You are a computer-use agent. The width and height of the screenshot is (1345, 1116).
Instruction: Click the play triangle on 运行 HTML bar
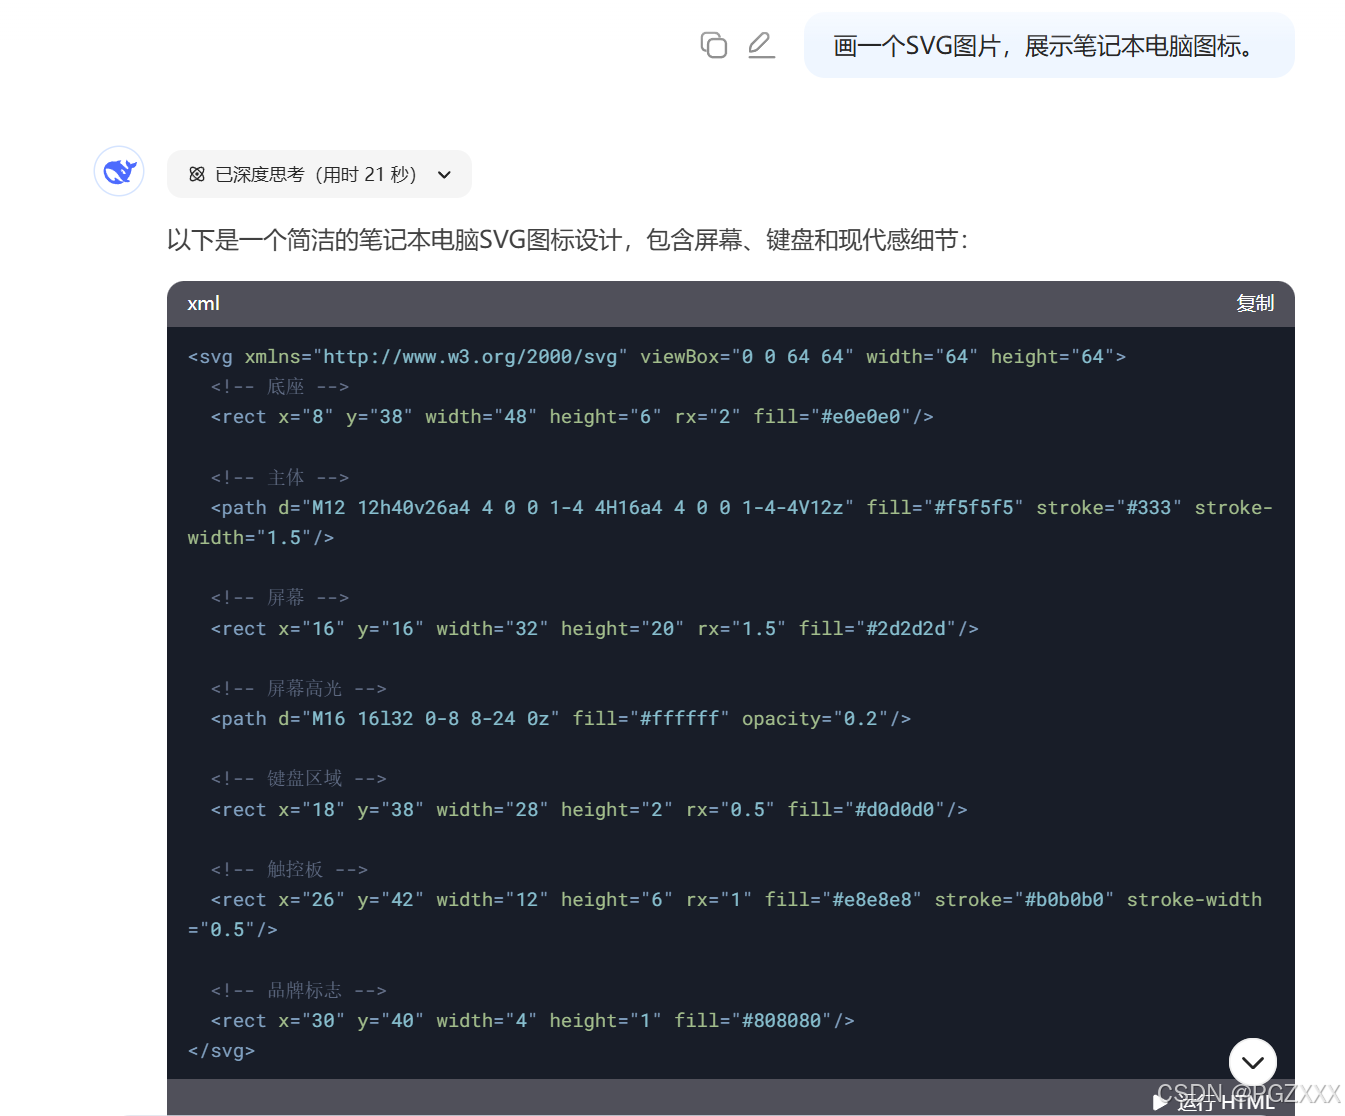click(x=1159, y=1101)
